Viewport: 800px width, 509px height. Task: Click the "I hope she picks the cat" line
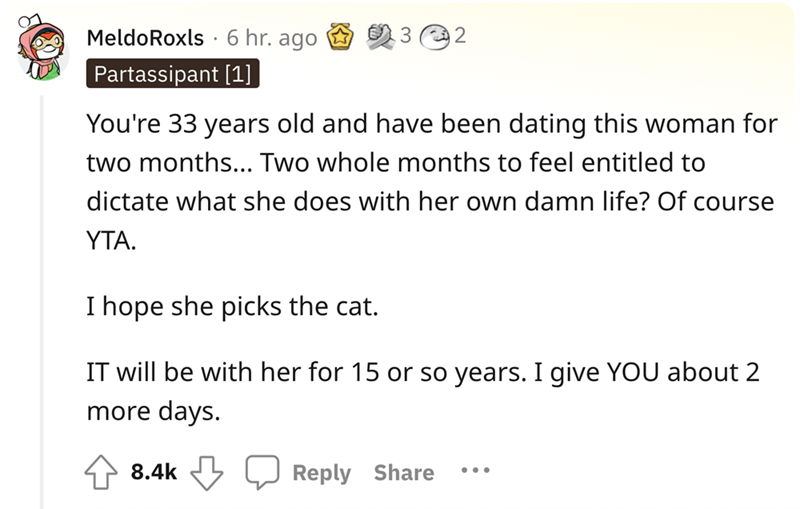coord(233,309)
